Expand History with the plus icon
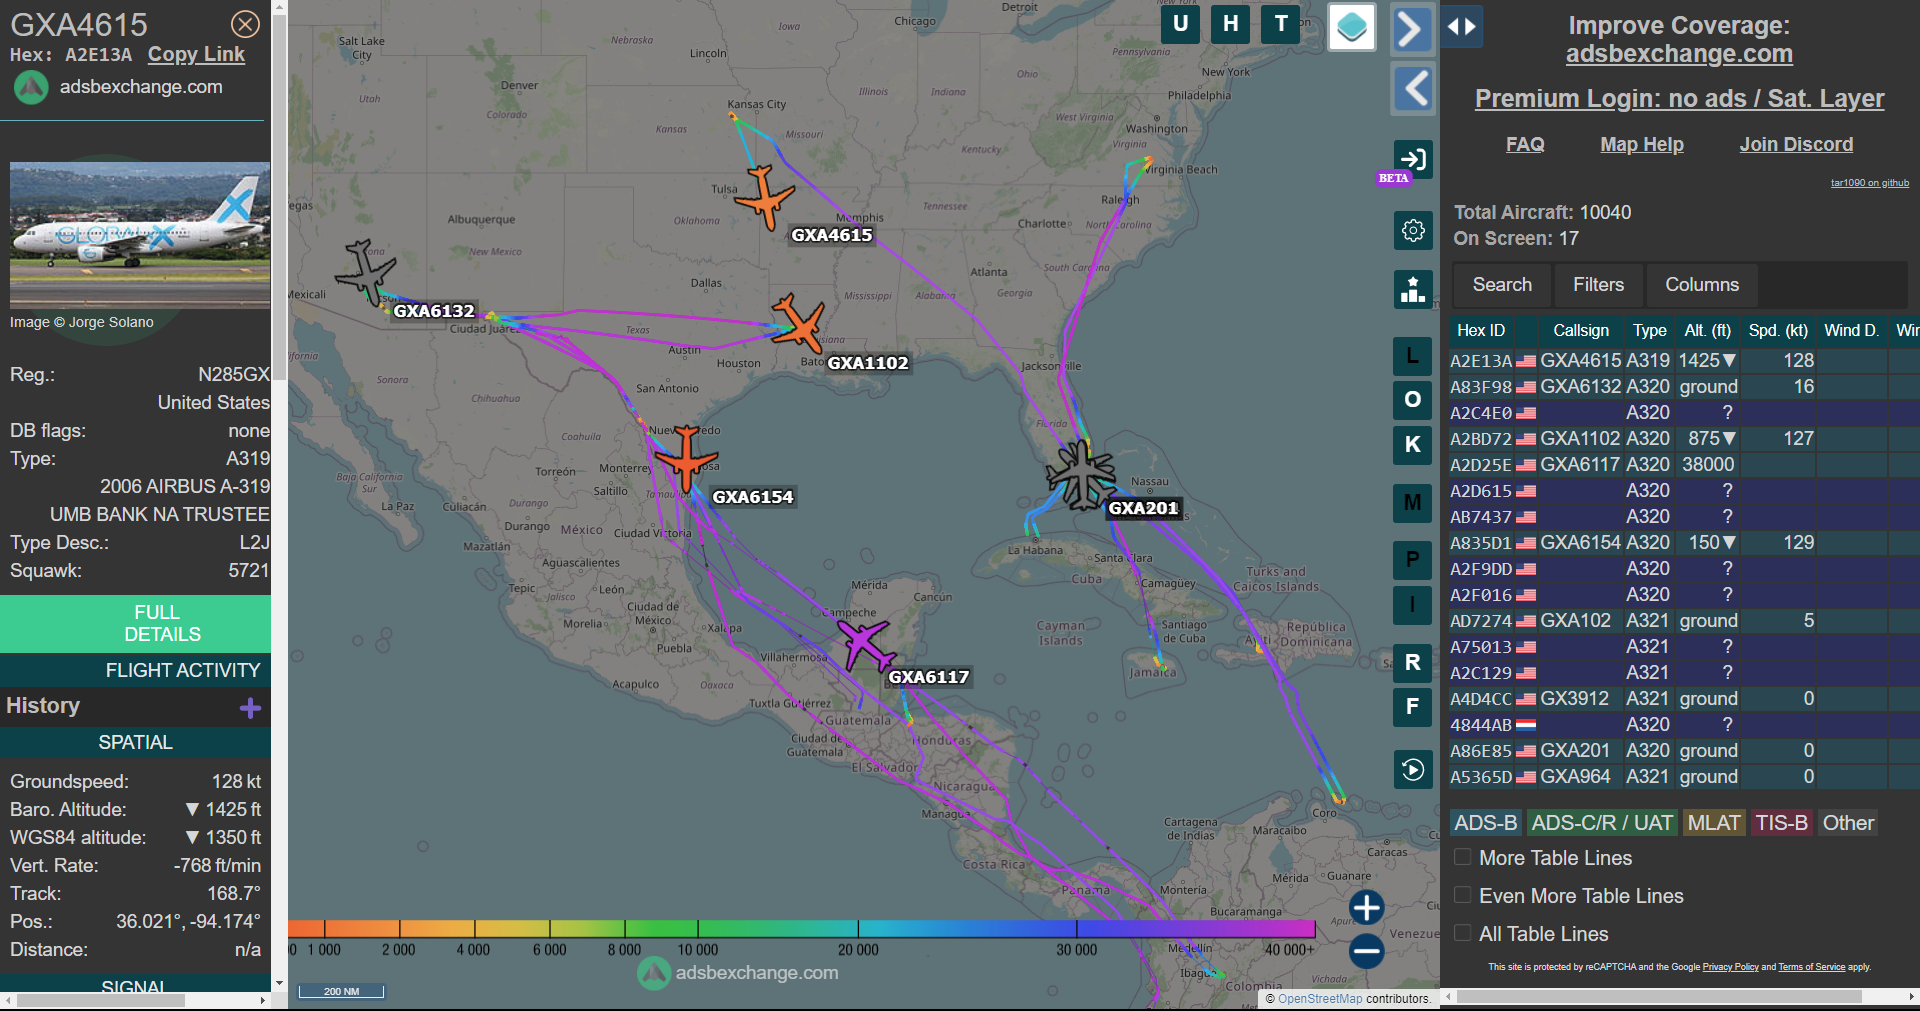The image size is (1920, 1011). click(250, 708)
